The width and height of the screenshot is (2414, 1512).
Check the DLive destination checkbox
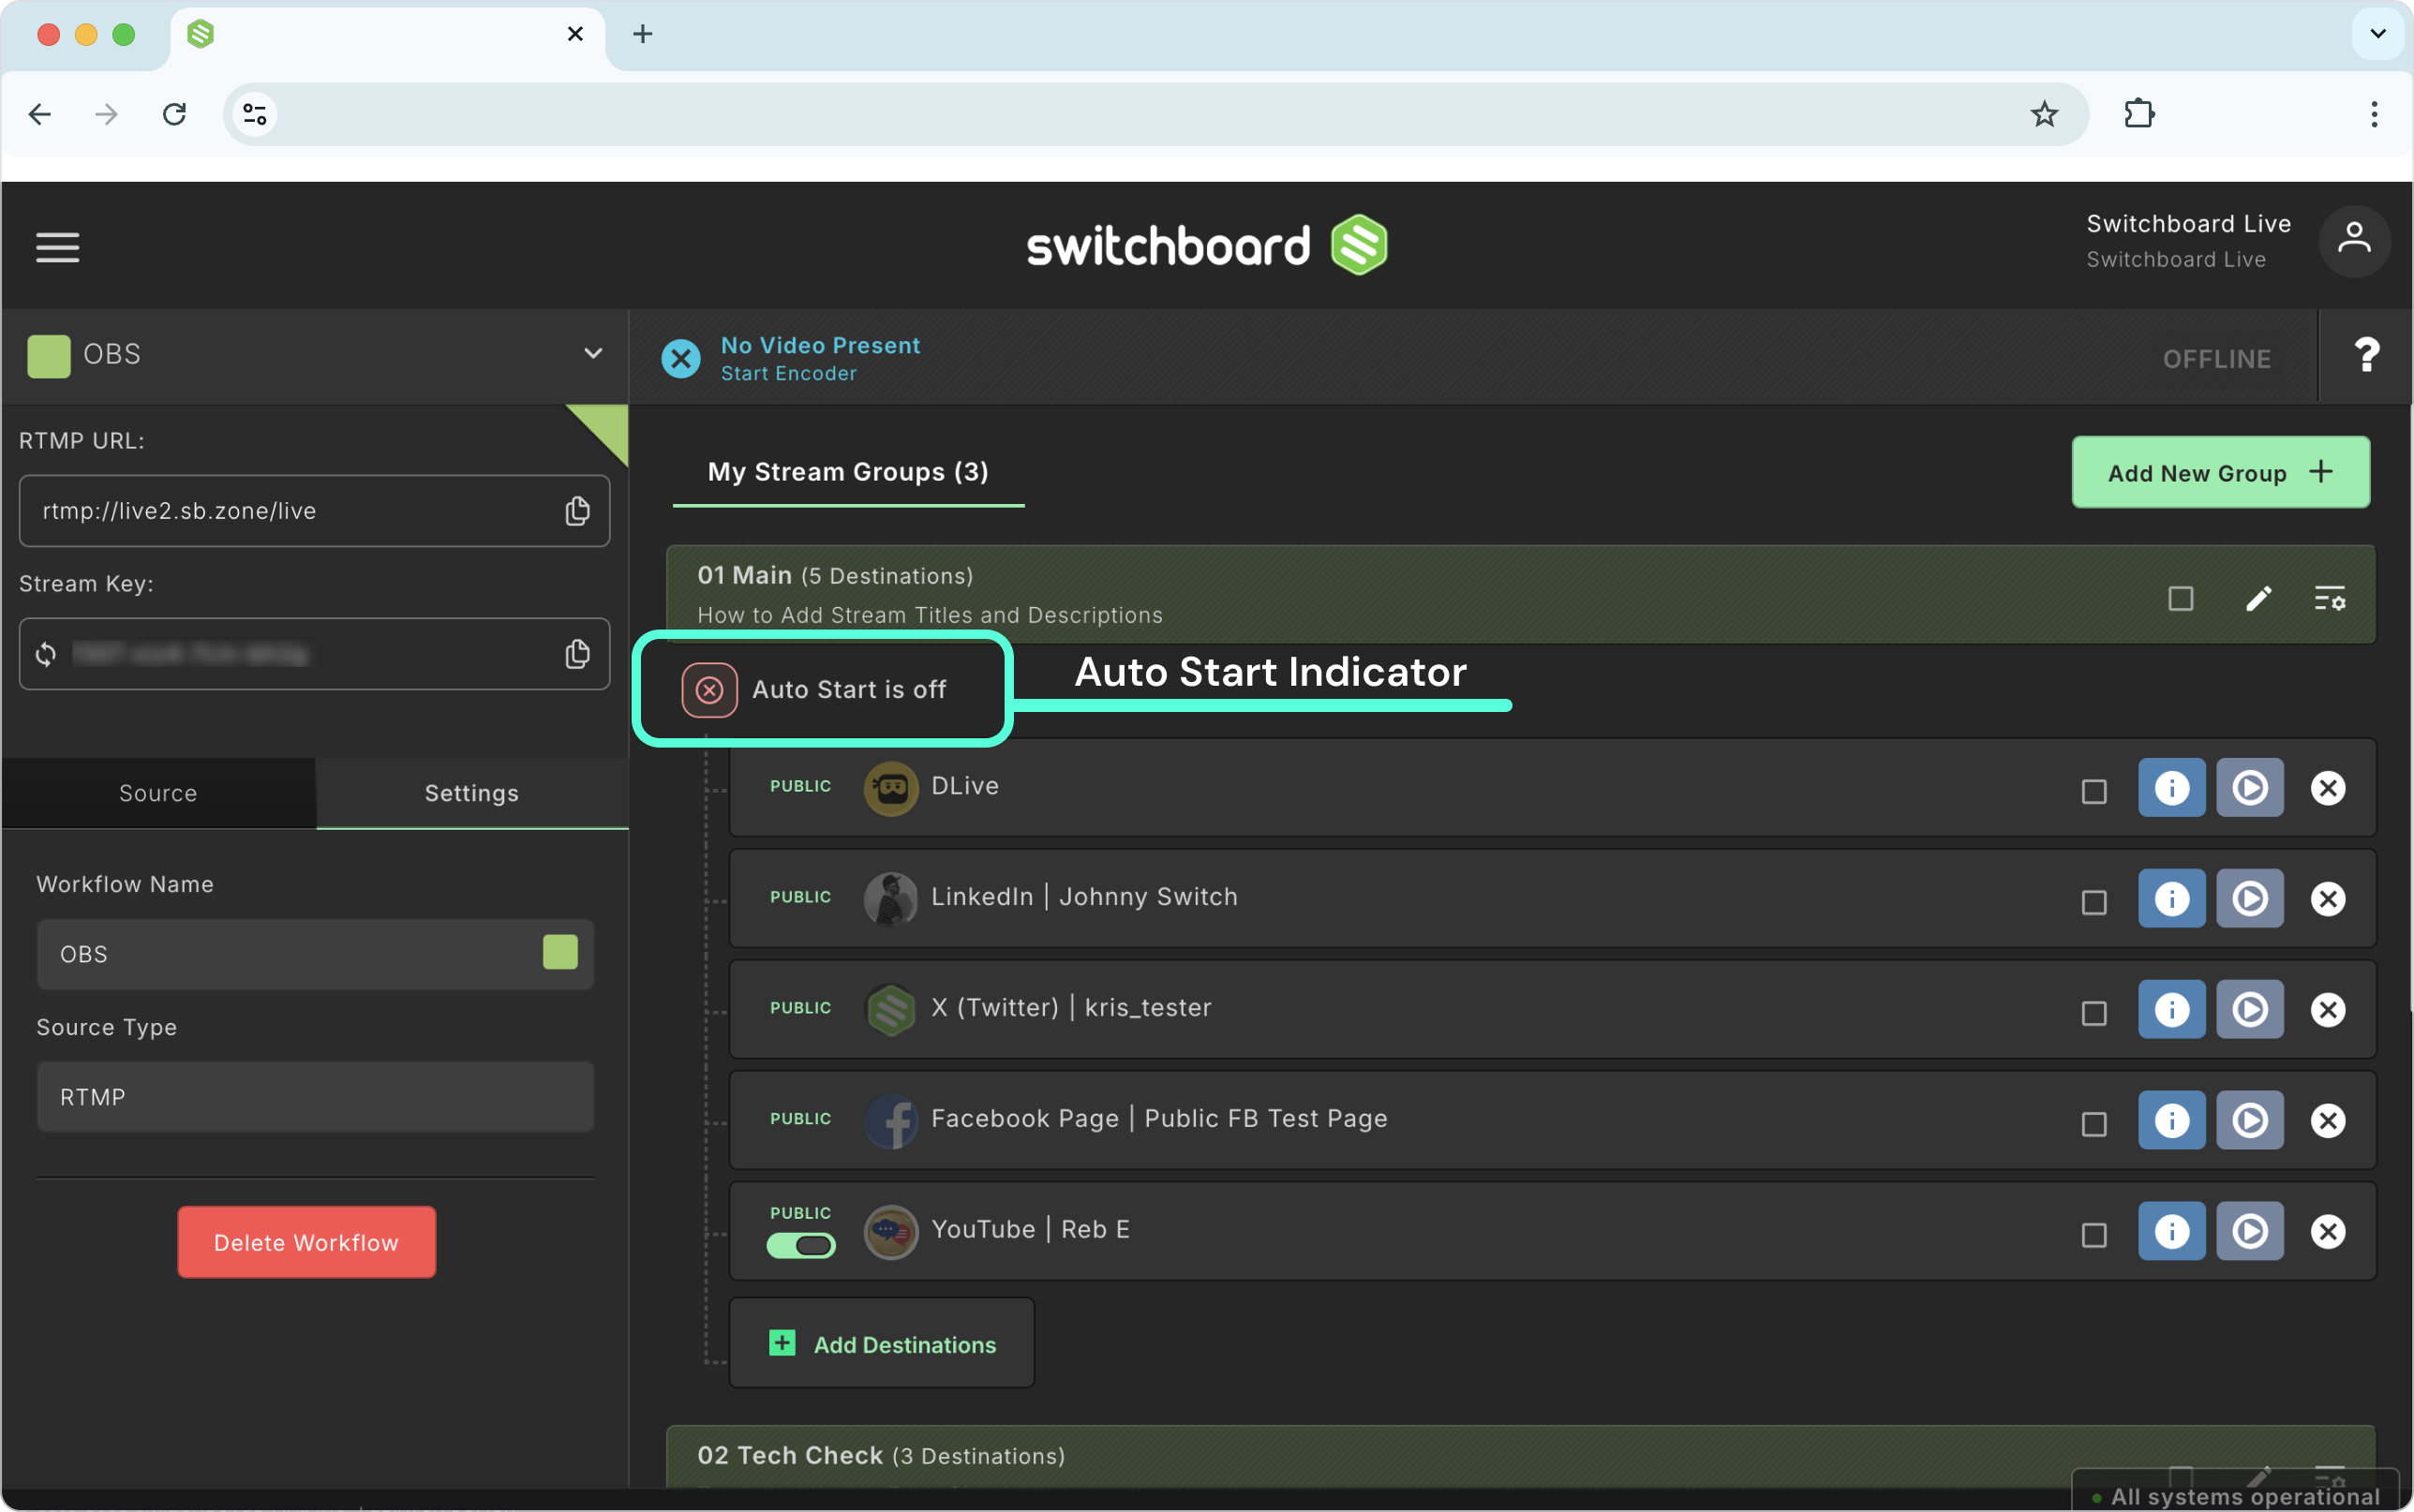pos(2093,792)
